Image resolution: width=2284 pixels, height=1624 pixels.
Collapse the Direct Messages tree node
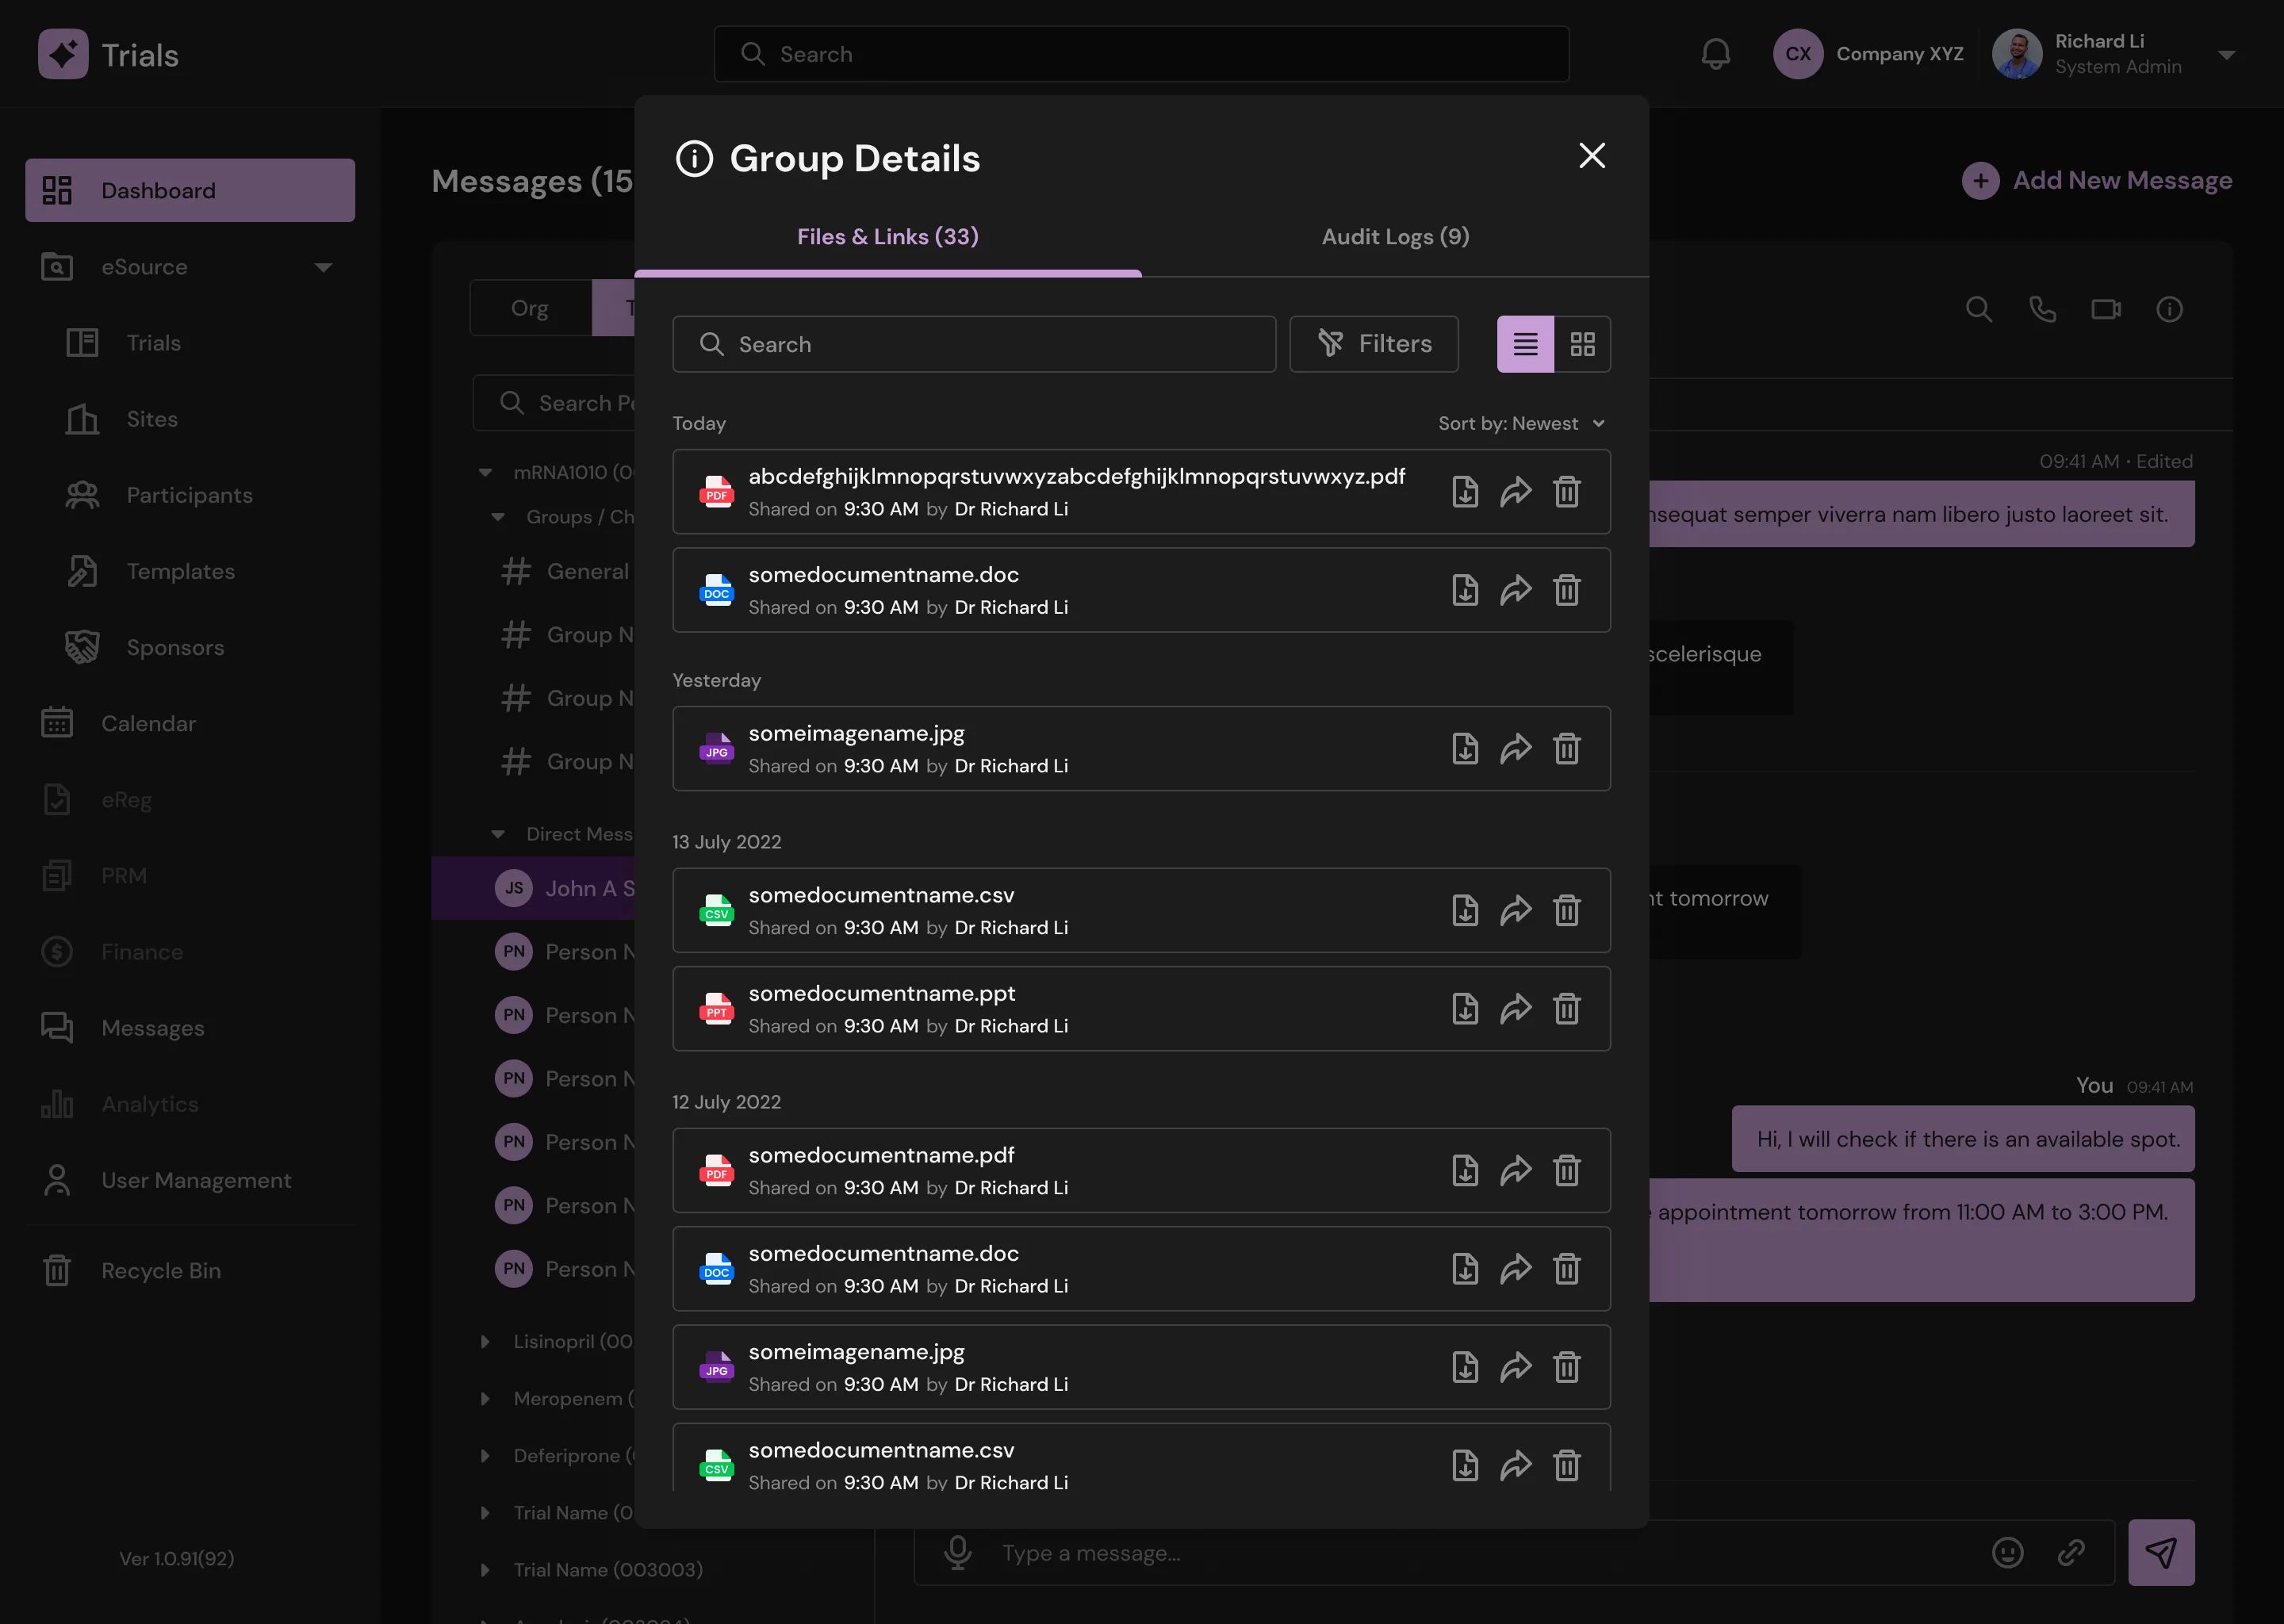click(498, 835)
